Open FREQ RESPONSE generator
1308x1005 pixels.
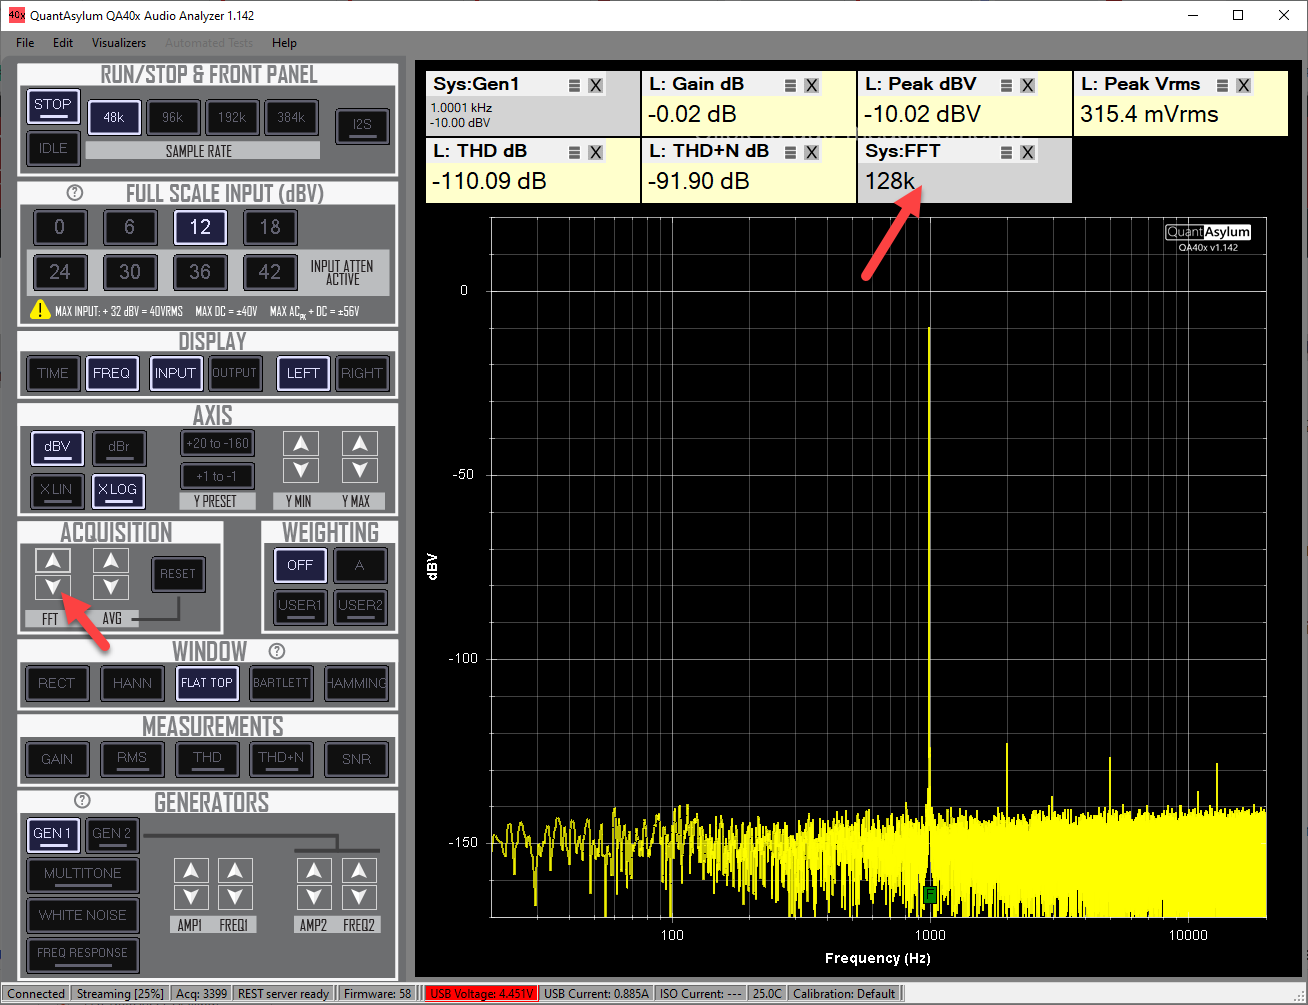83,954
